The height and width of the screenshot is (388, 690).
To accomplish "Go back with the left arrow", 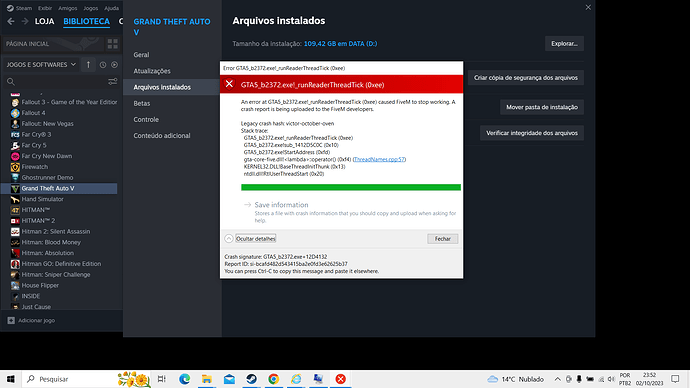I will 11,21.
